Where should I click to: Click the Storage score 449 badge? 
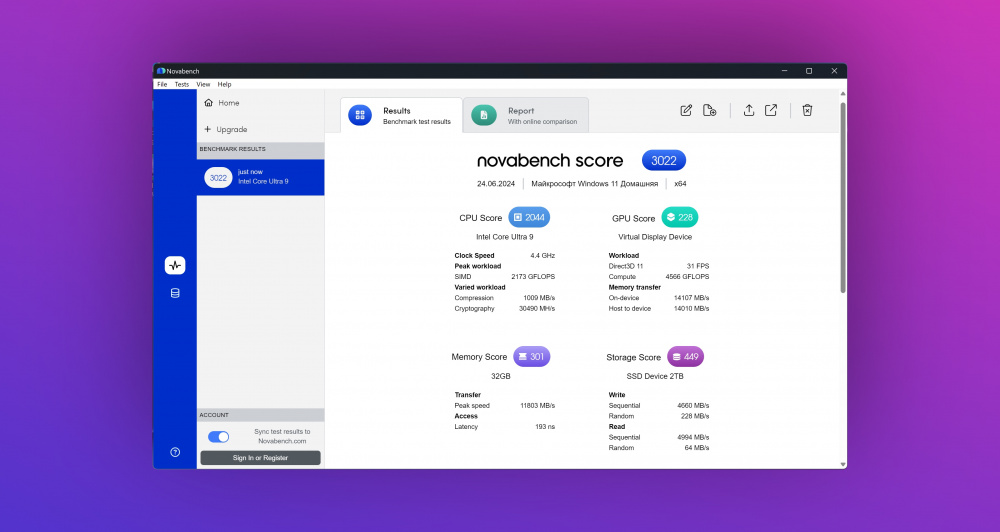(x=686, y=357)
